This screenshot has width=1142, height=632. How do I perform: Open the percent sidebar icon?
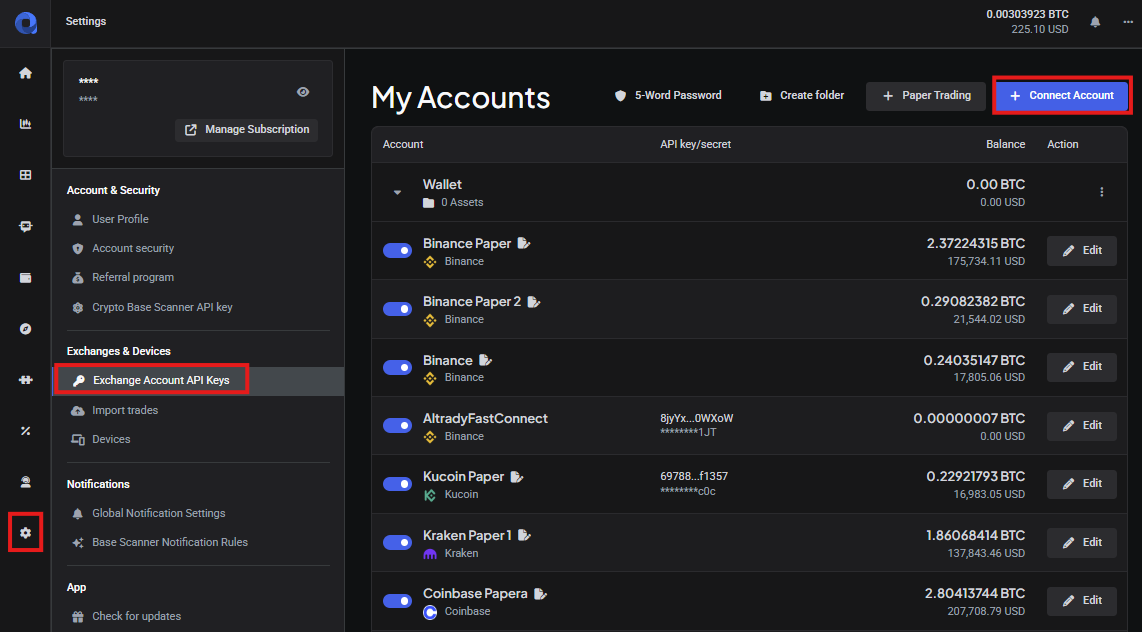click(25, 431)
